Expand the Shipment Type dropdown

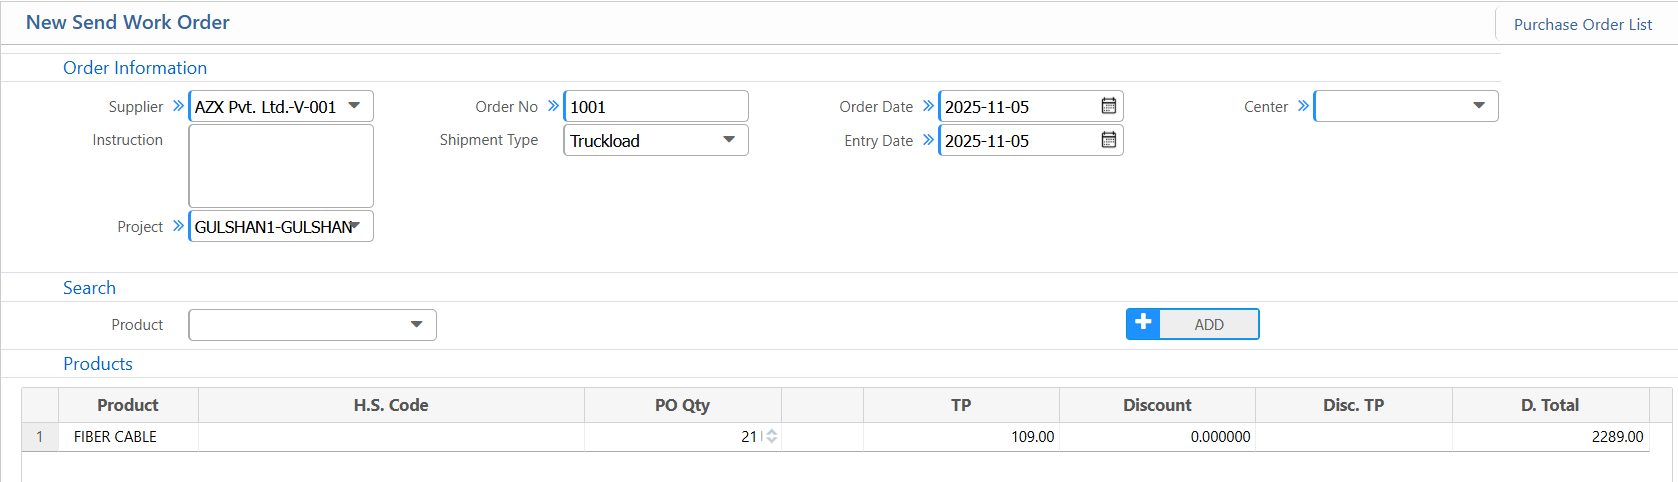tap(729, 140)
